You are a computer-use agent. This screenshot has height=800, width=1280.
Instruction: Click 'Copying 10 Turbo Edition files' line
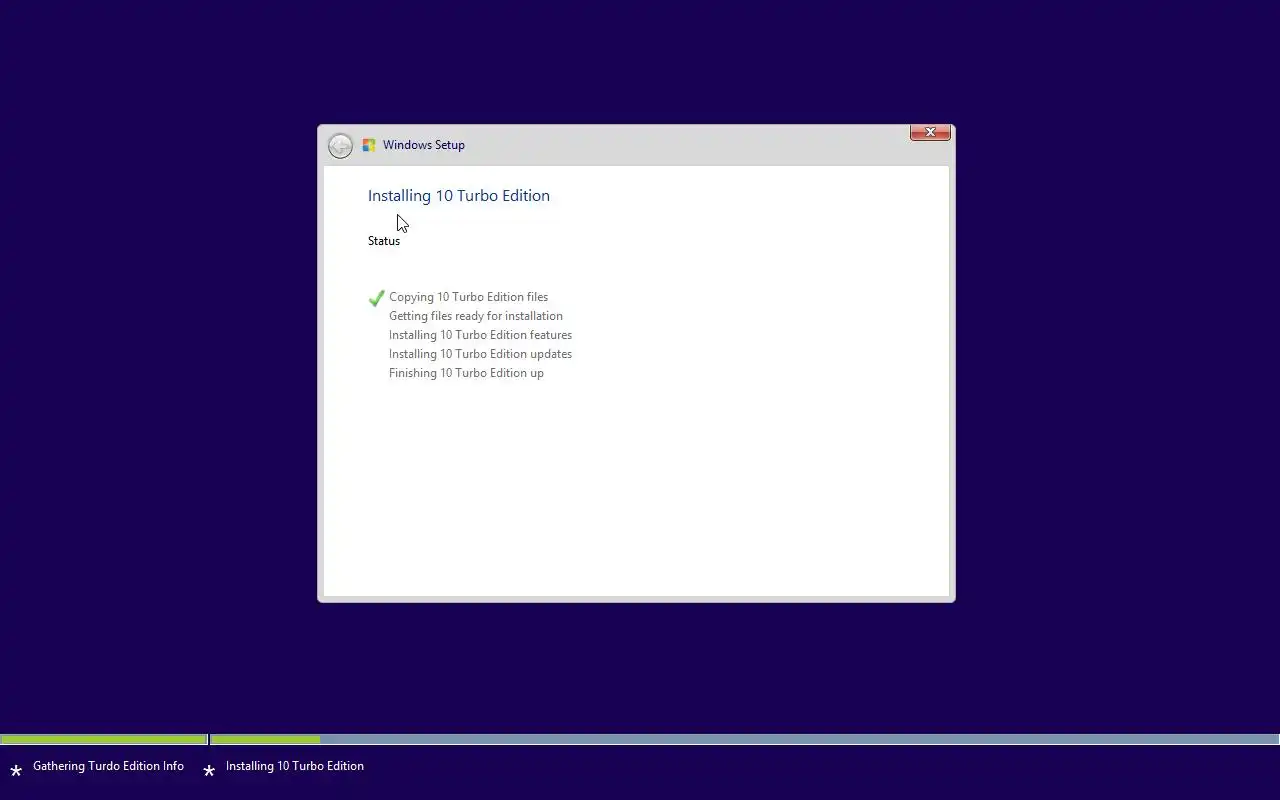click(468, 297)
